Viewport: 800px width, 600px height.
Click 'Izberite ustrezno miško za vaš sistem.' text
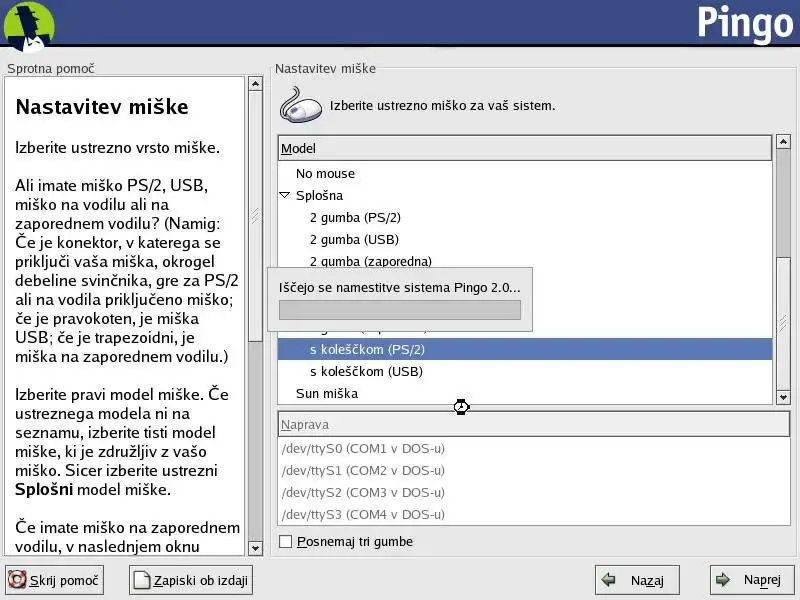(x=442, y=106)
